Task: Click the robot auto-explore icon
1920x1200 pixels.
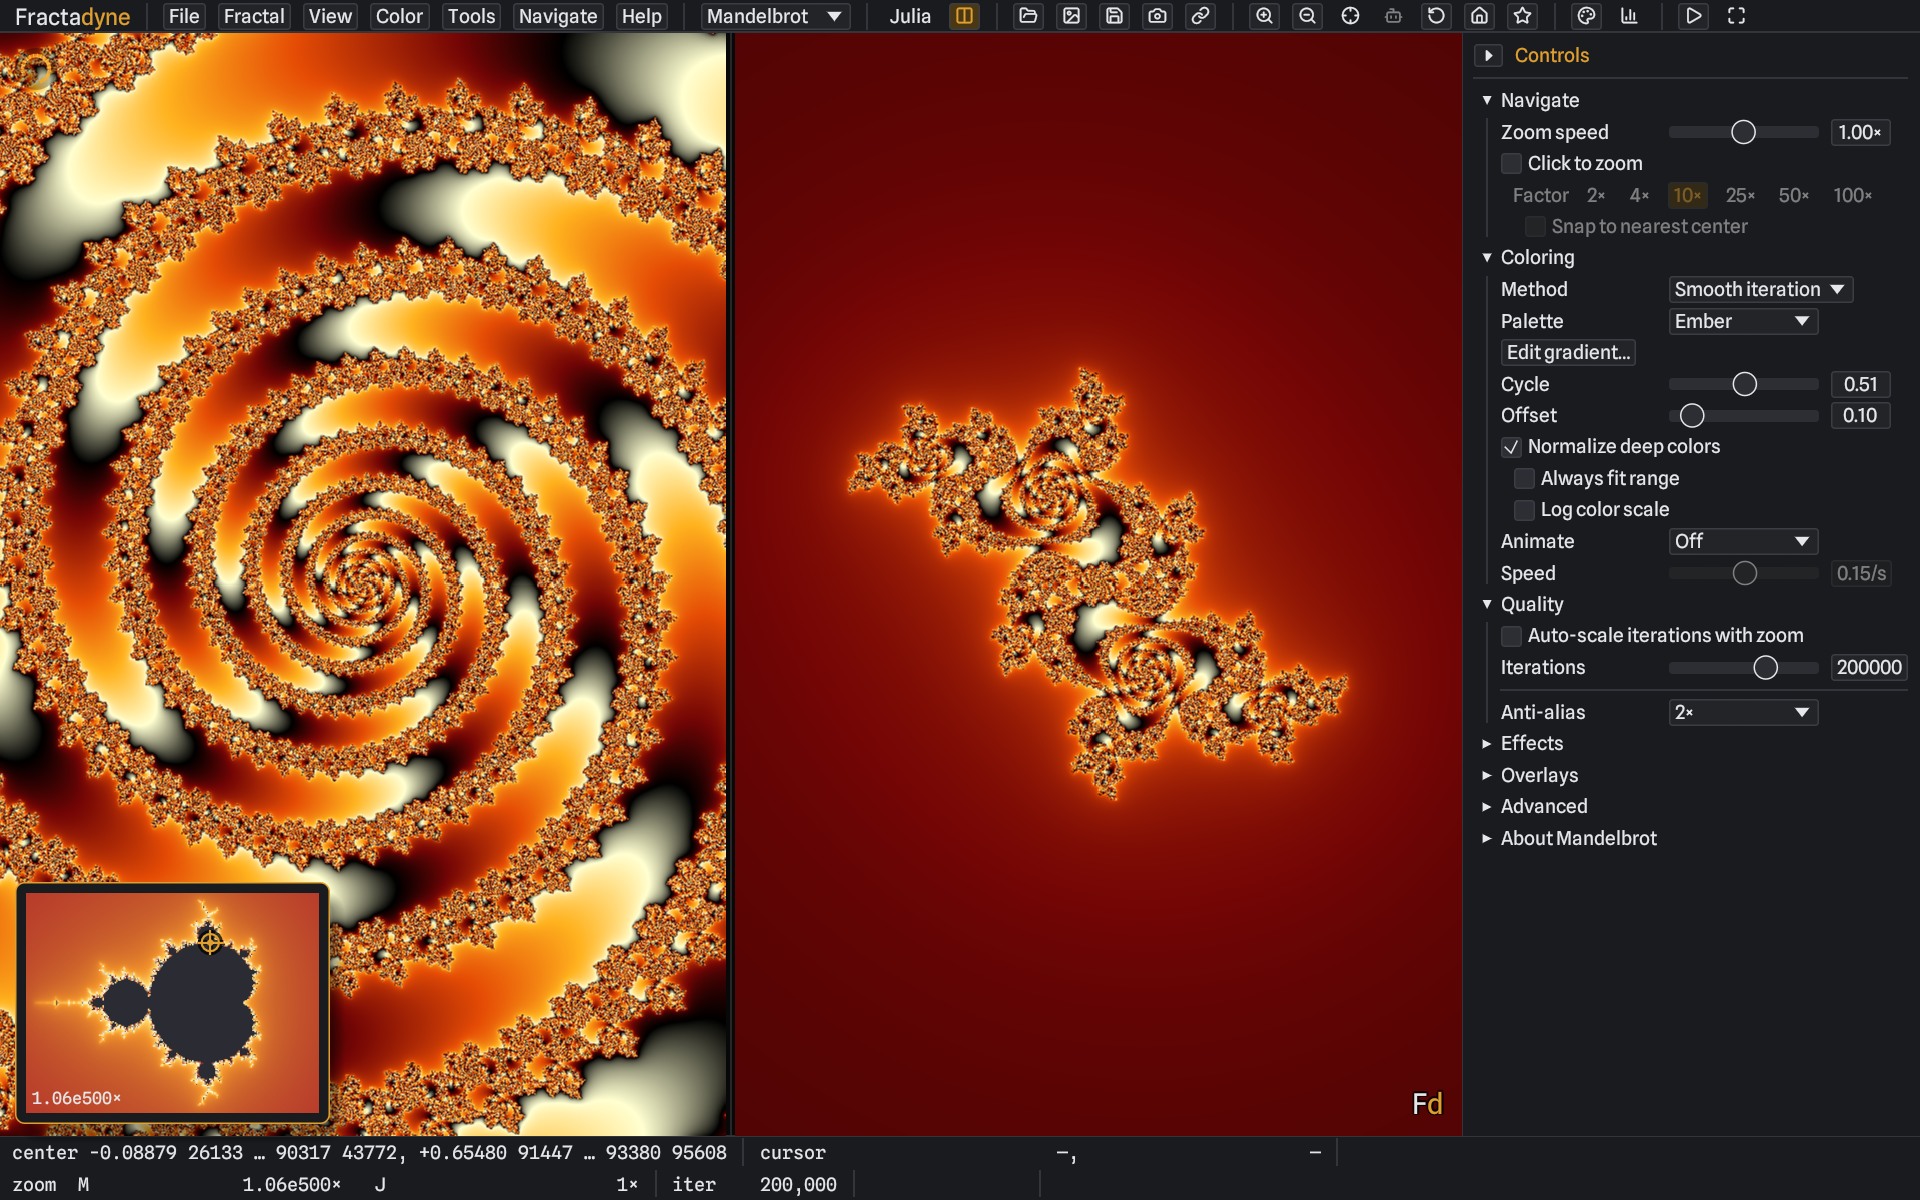Action: (x=1393, y=16)
